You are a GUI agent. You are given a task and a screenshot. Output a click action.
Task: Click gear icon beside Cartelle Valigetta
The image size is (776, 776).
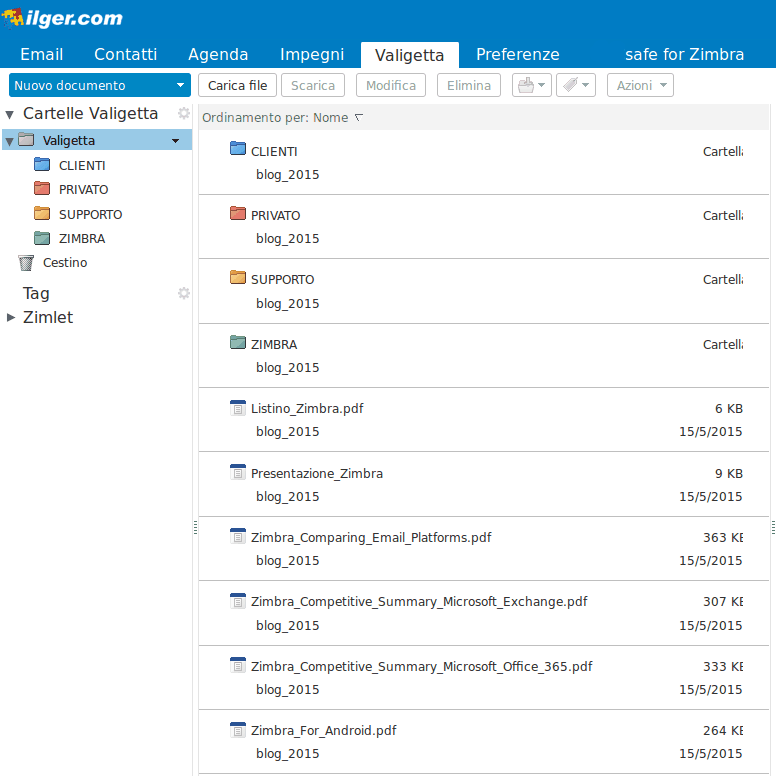(x=184, y=113)
